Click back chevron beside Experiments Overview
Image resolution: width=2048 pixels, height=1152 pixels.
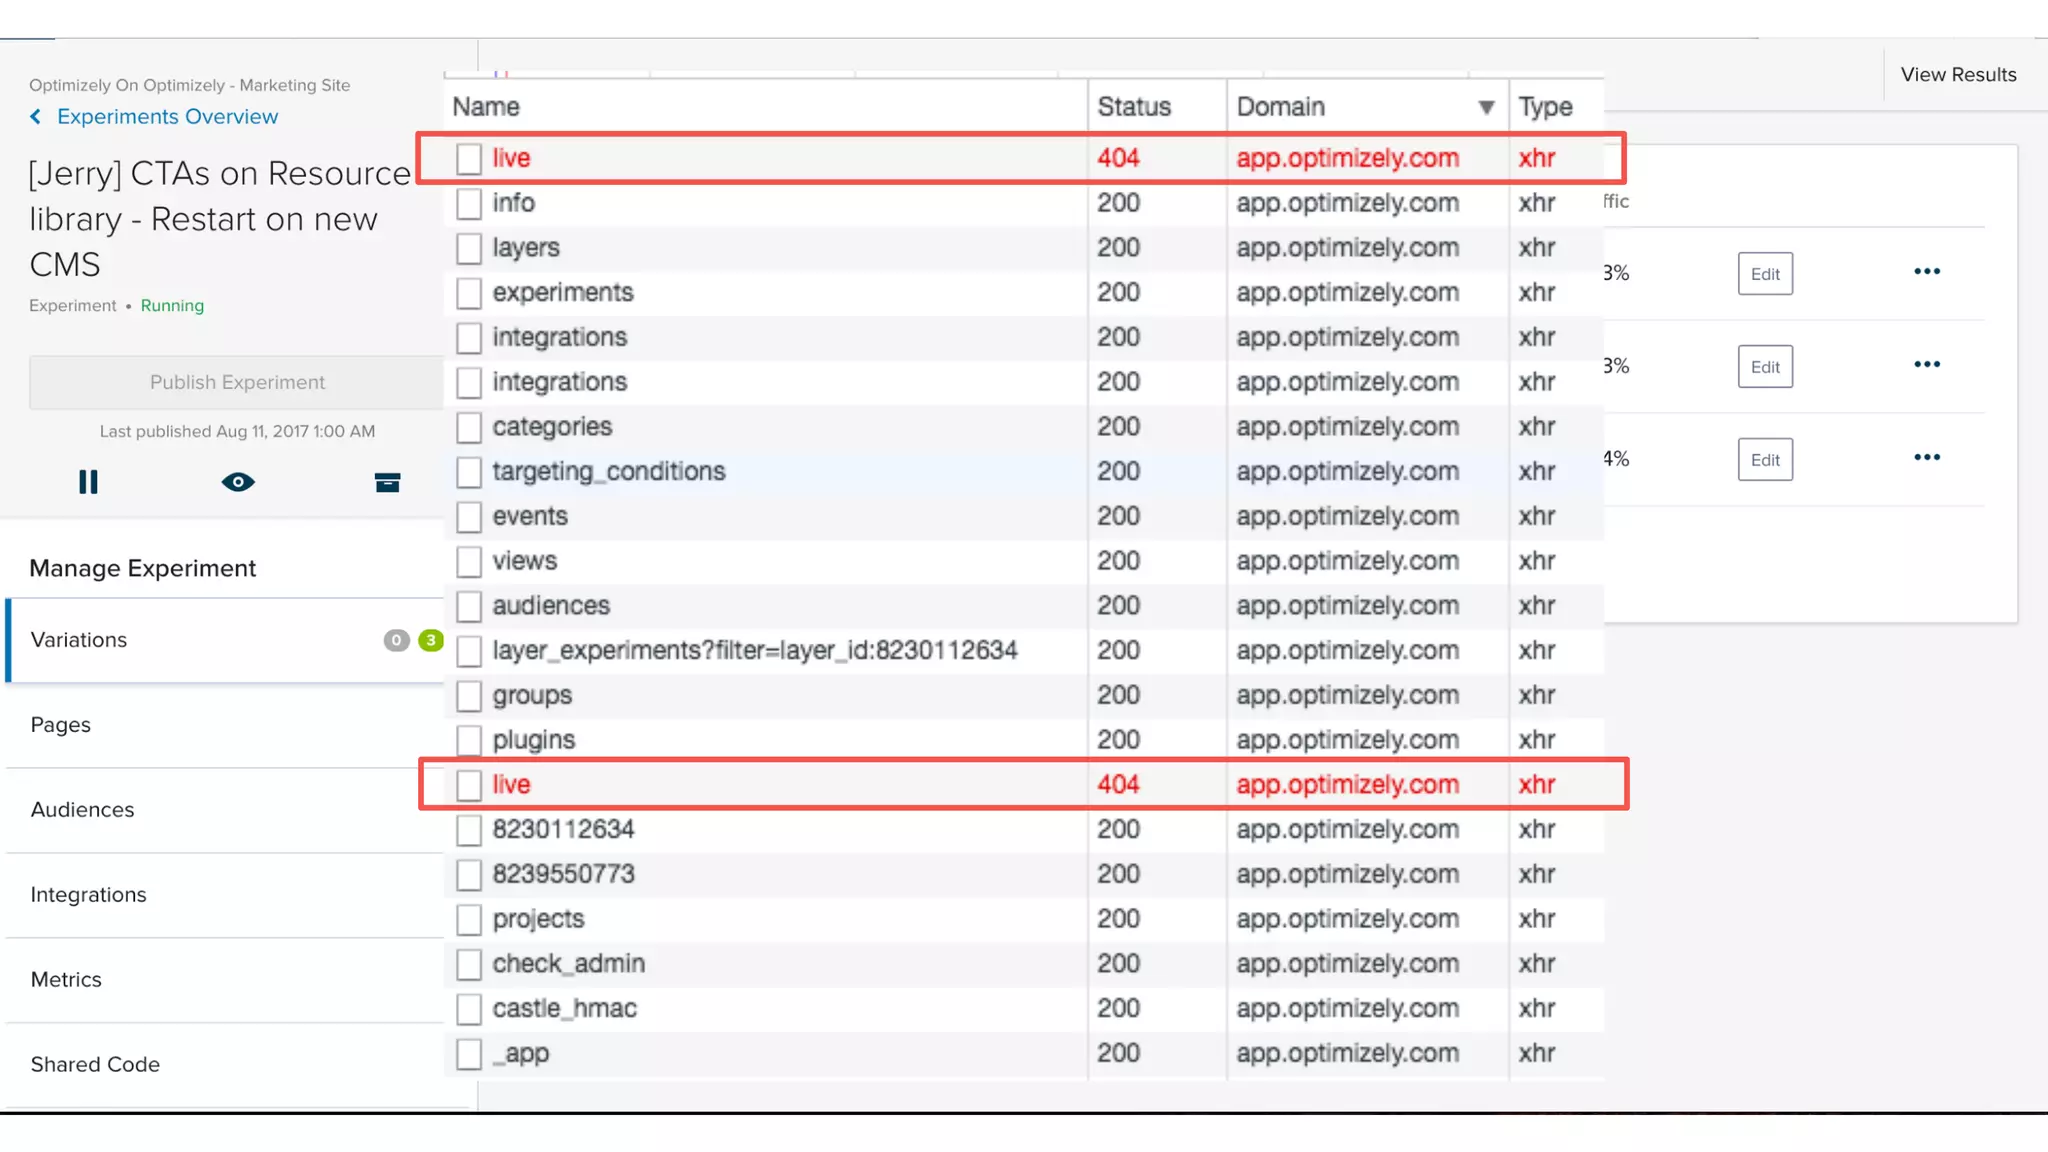[36, 117]
